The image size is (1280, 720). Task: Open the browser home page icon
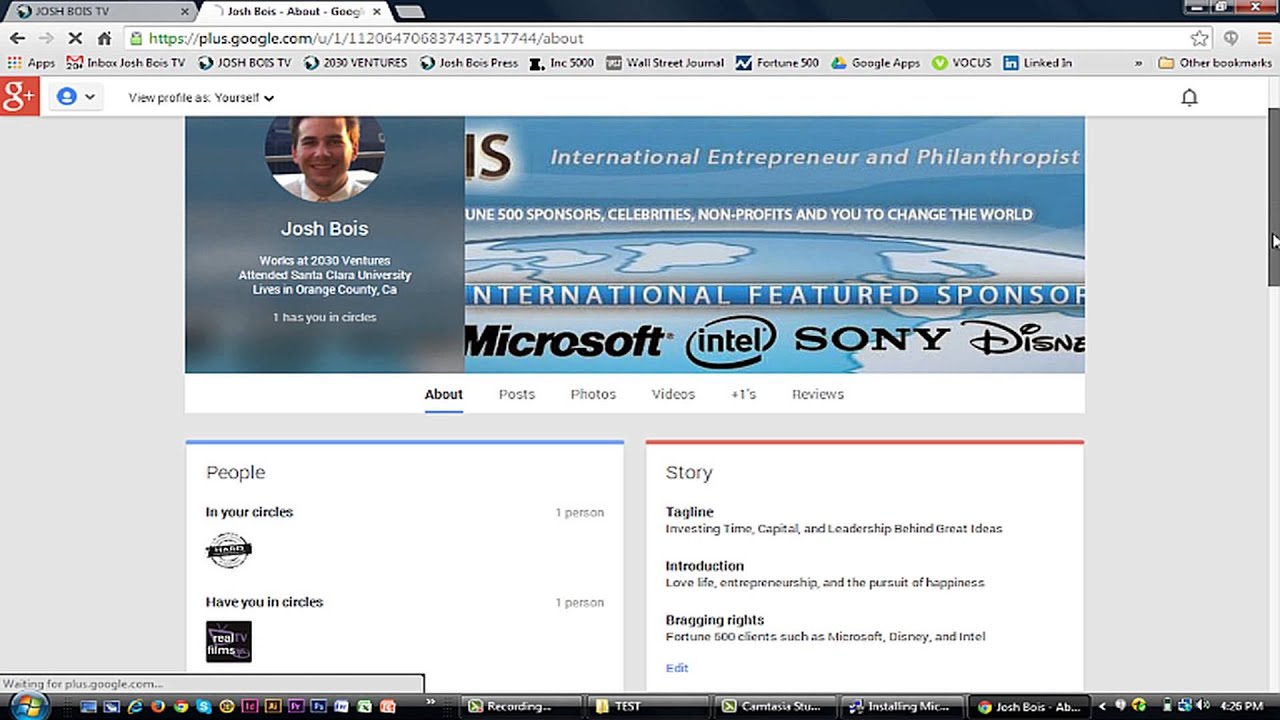point(104,38)
